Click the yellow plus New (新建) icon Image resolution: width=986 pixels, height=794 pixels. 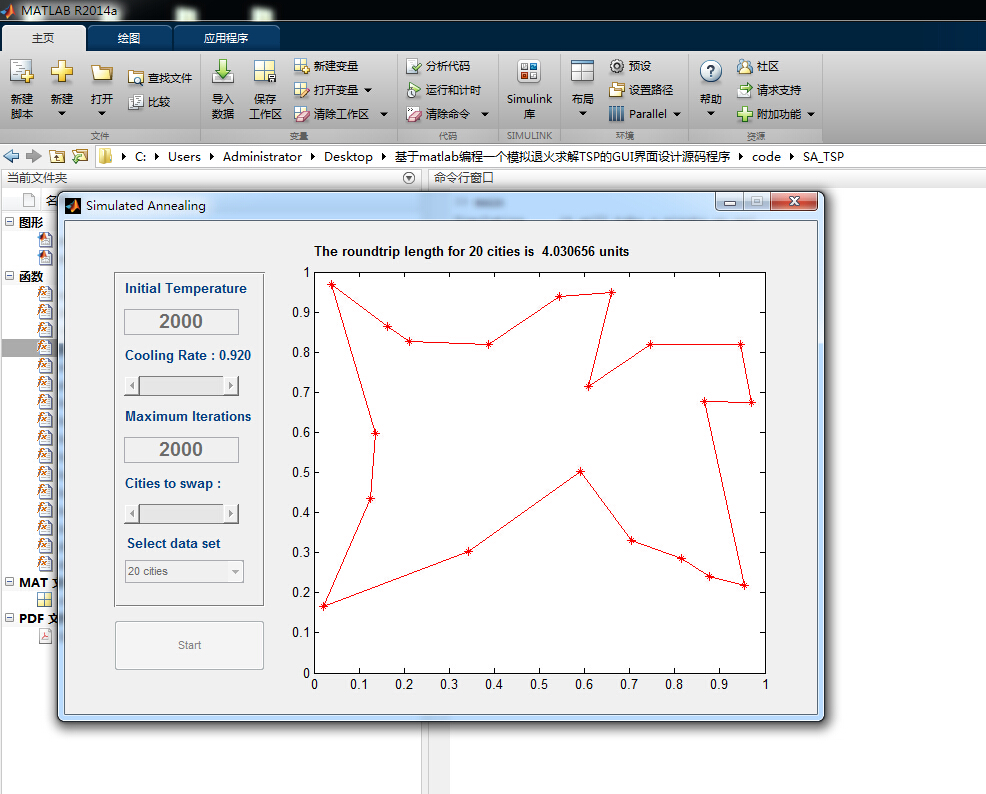point(62,71)
